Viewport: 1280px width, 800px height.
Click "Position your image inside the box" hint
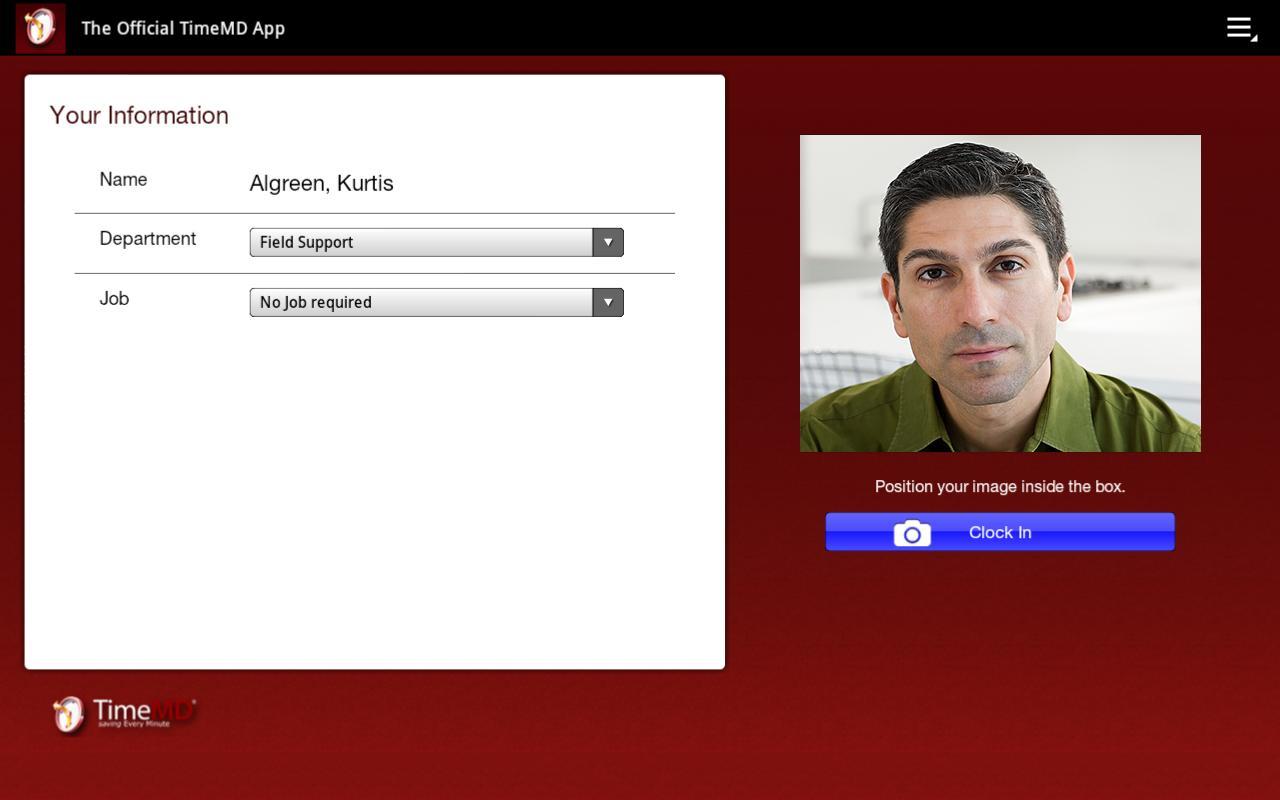[1000, 487]
